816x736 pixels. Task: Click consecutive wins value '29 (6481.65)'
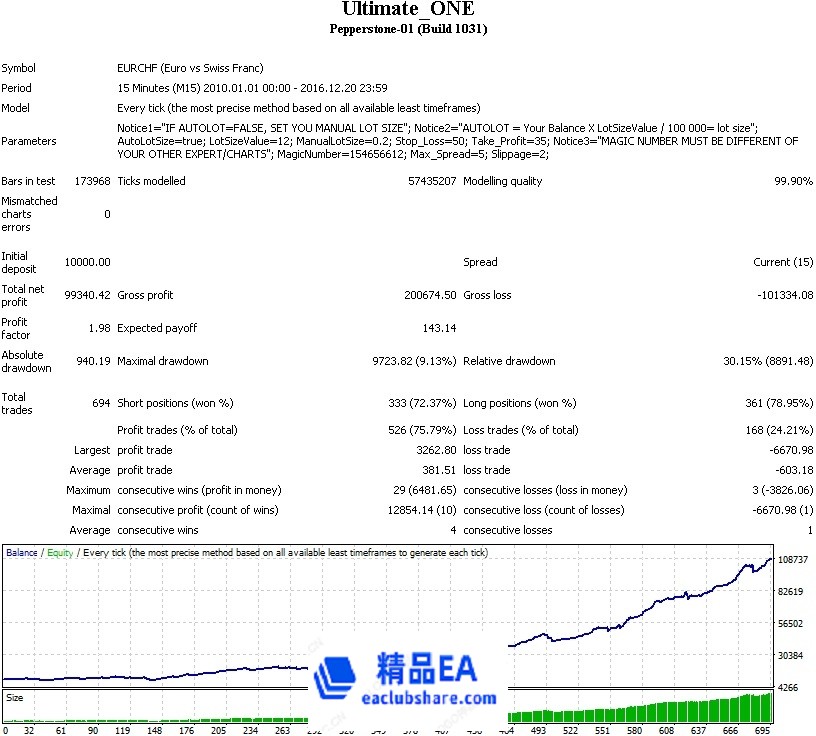click(x=425, y=490)
